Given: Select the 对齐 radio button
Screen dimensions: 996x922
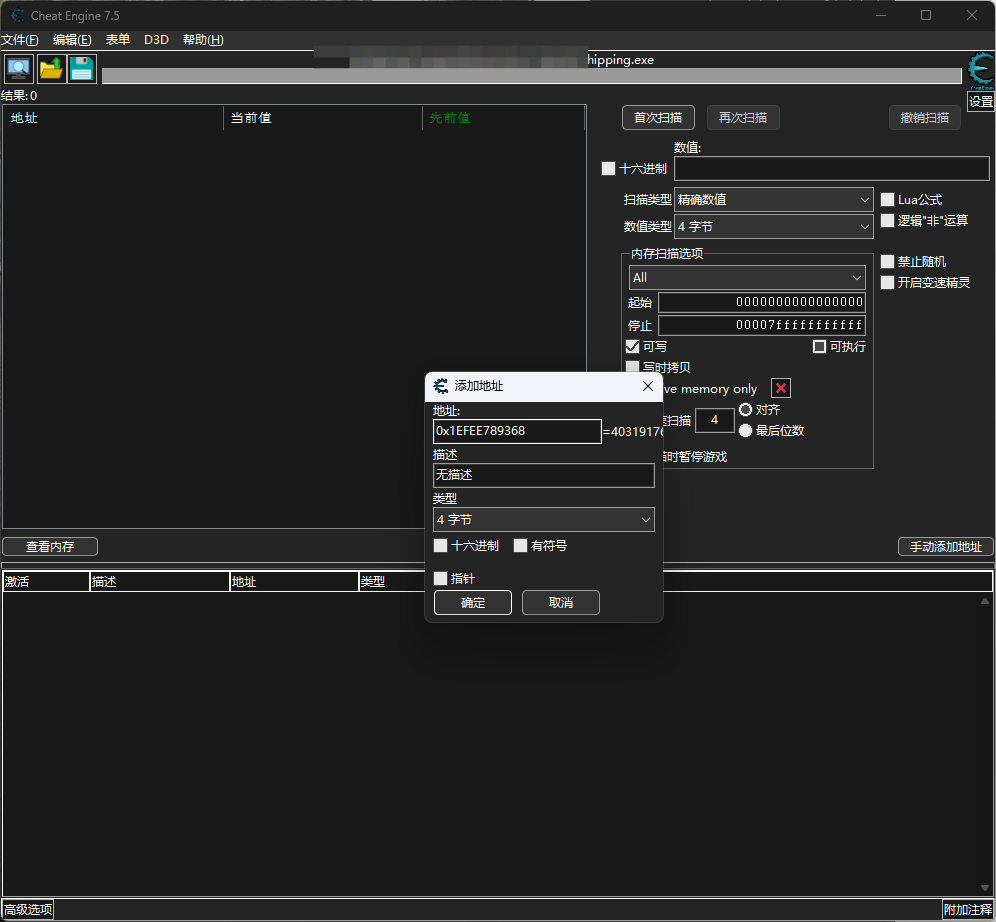Looking at the screenshot, I should (x=746, y=410).
